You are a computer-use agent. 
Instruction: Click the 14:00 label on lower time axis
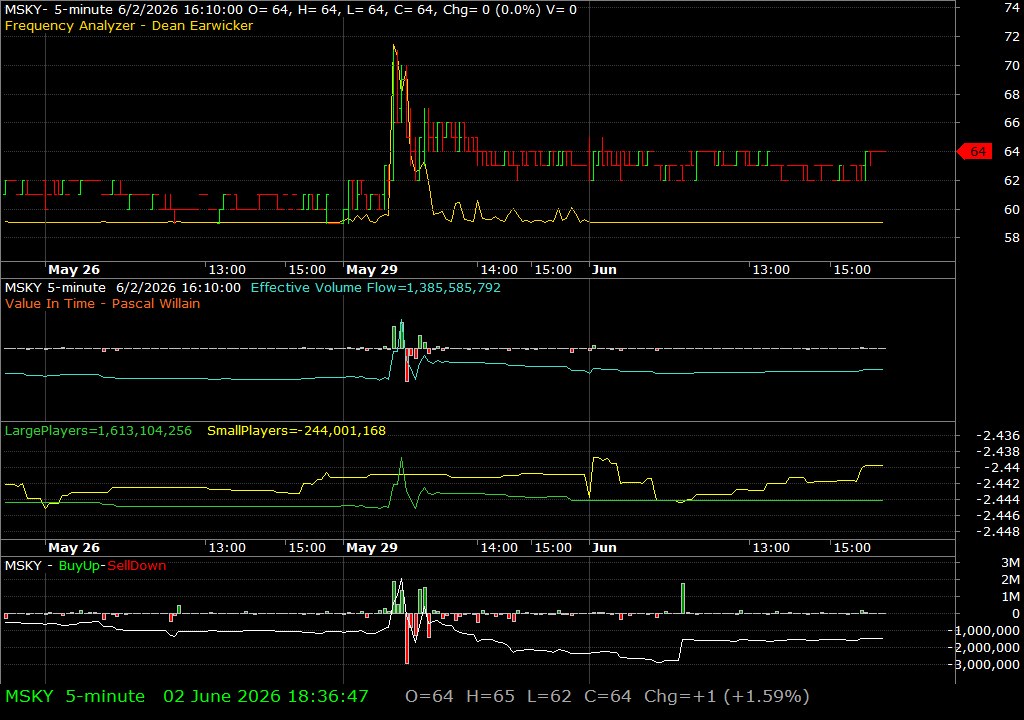[499, 548]
